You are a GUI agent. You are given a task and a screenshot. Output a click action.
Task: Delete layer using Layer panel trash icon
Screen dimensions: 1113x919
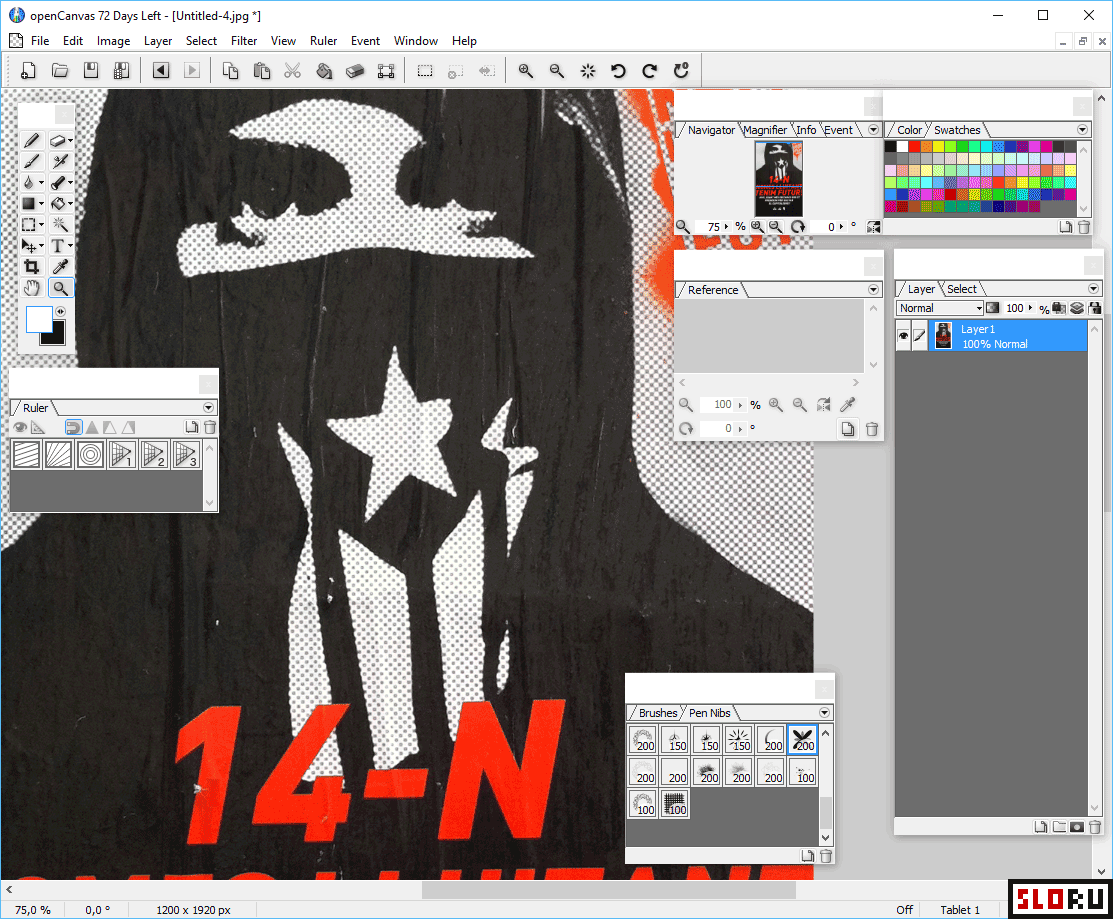1095,827
